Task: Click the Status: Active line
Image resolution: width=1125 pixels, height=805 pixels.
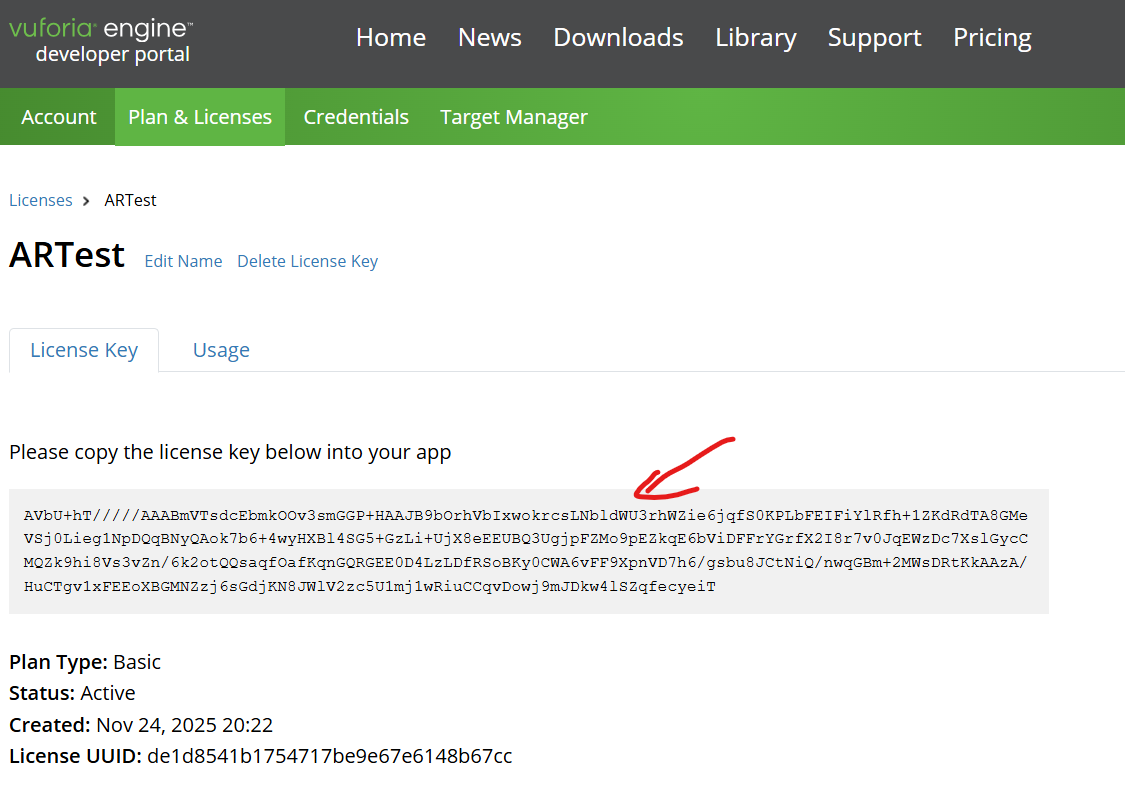Action: 72,693
